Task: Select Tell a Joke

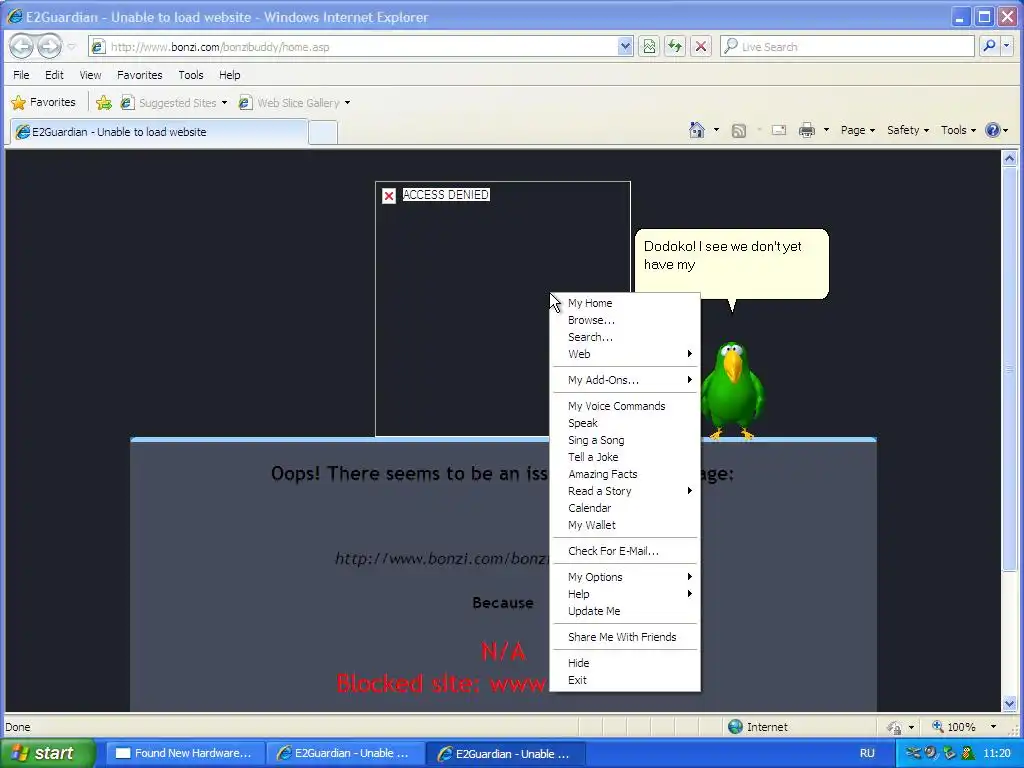Action: click(626, 457)
